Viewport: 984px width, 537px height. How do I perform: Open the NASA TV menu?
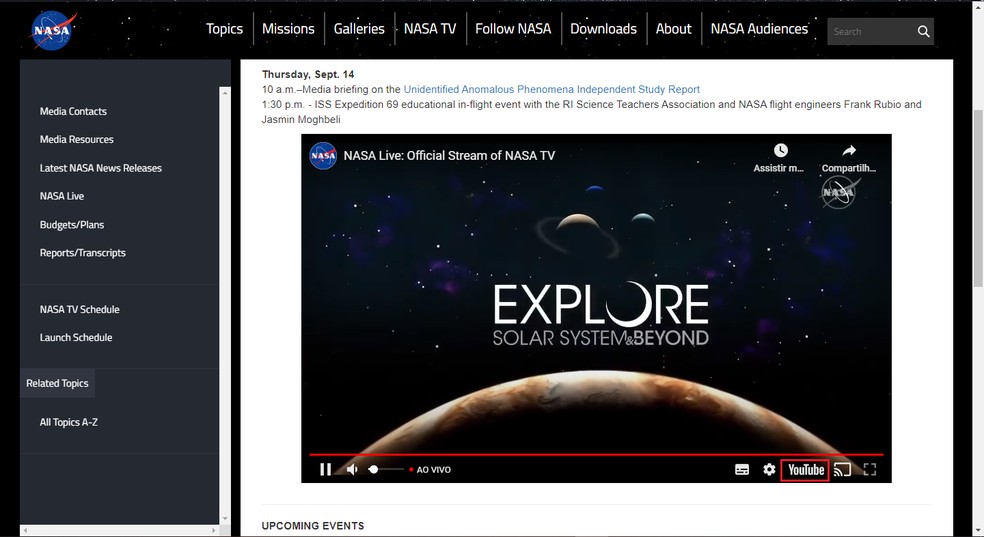point(430,29)
